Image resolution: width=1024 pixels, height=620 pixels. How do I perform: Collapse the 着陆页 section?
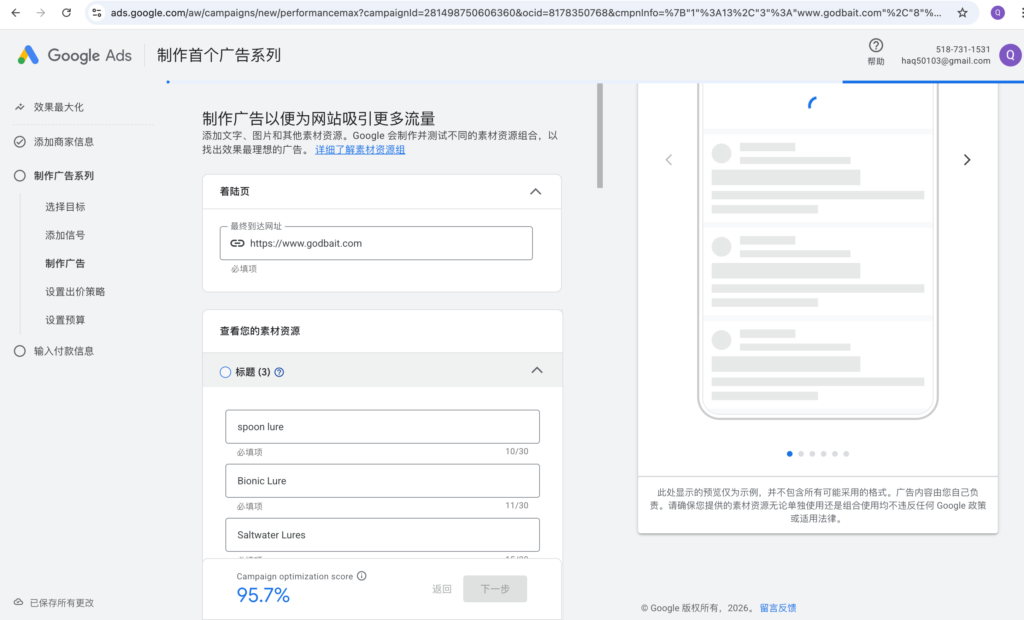point(535,192)
